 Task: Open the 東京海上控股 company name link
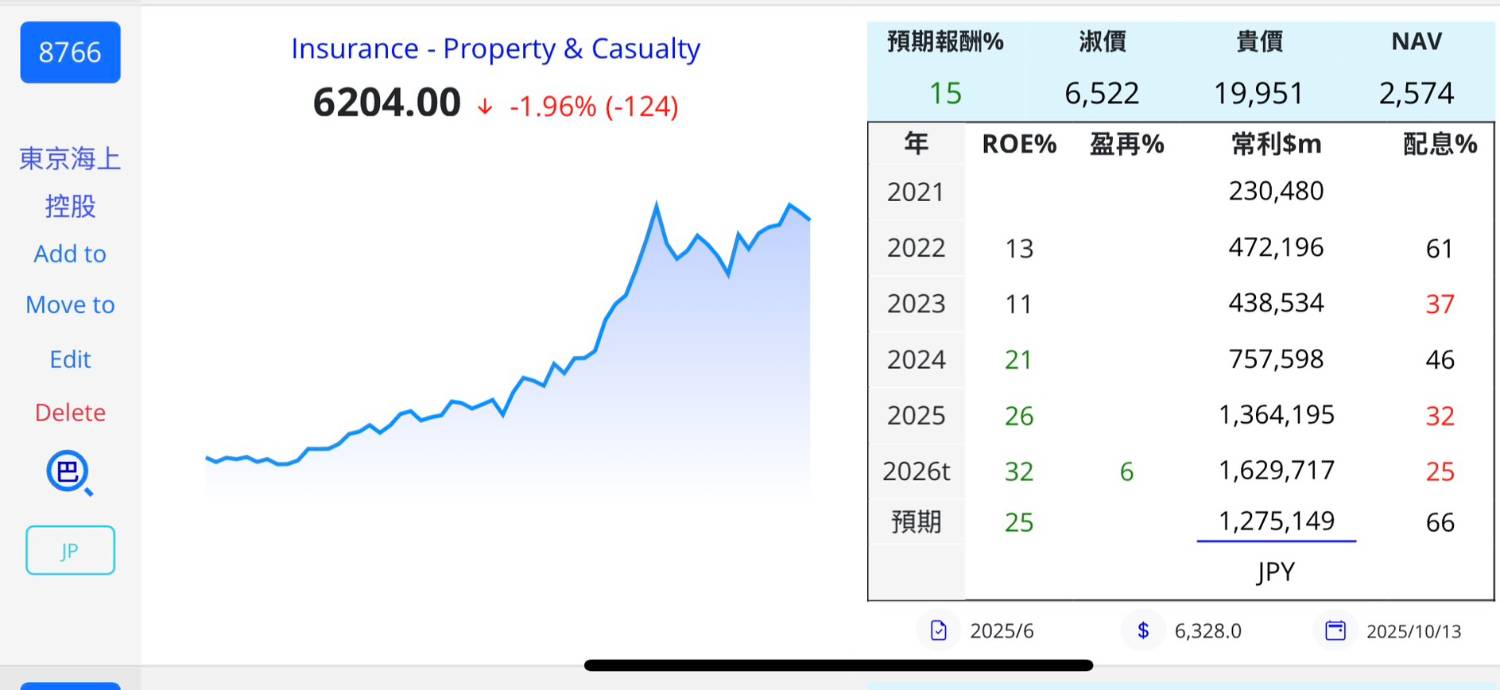(x=70, y=182)
